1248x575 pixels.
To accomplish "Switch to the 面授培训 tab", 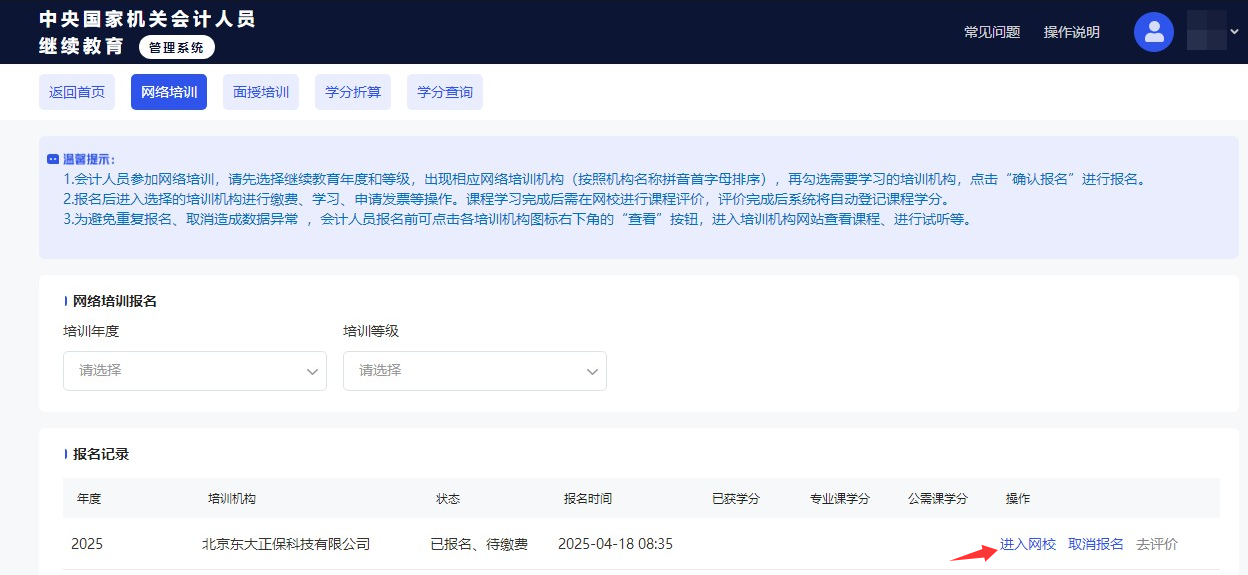I will (261, 92).
